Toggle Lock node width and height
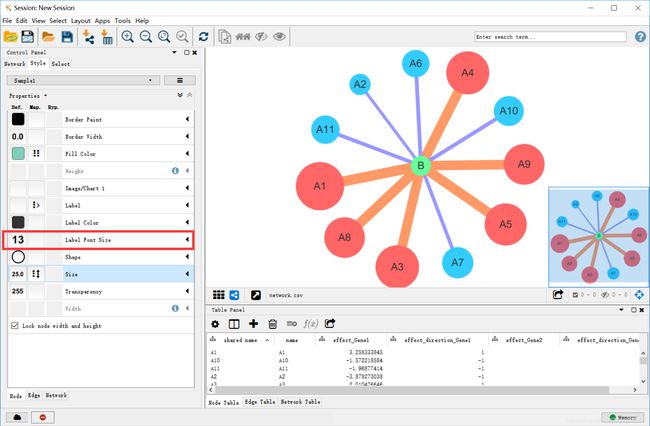This screenshot has width=650, height=426. [x=15, y=326]
